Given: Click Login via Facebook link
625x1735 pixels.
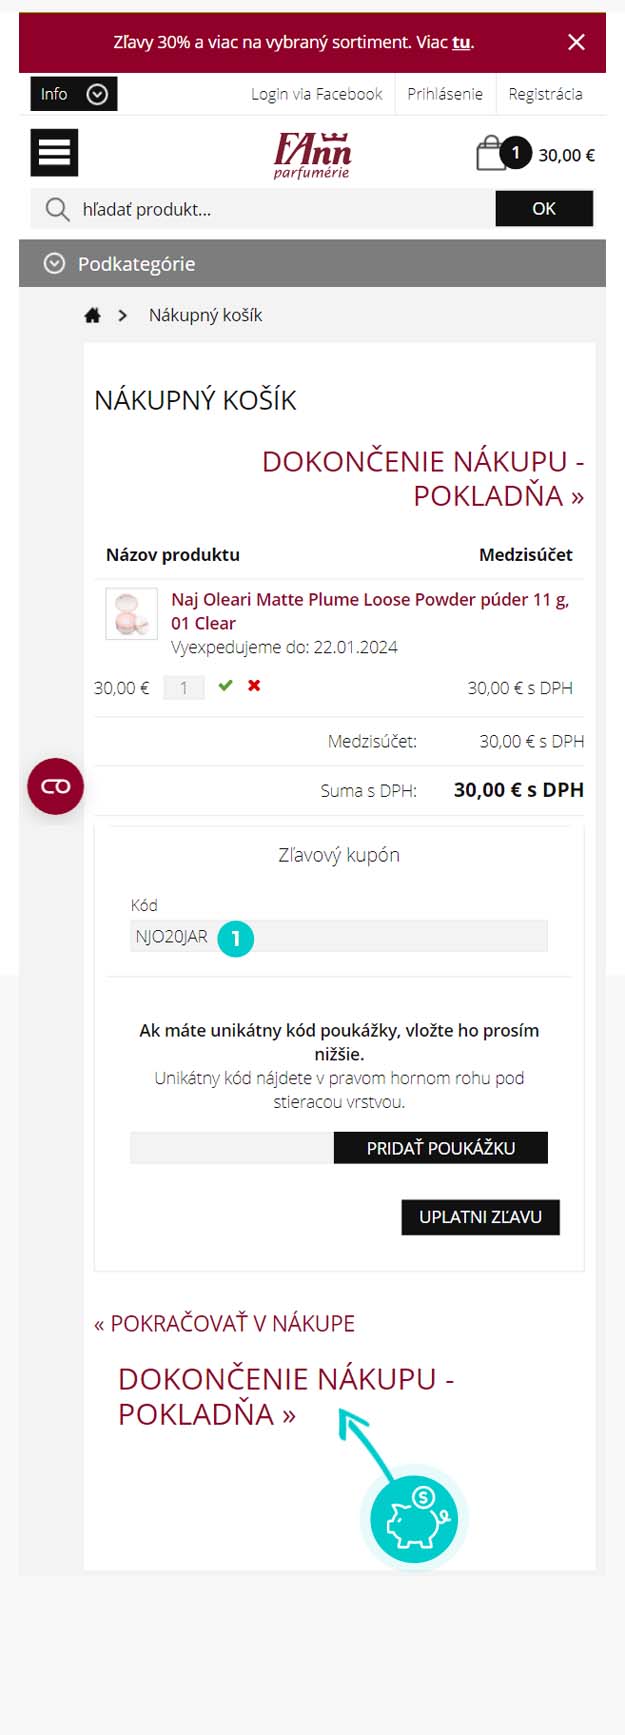Looking at the screenshot, I should pos(317,94).
